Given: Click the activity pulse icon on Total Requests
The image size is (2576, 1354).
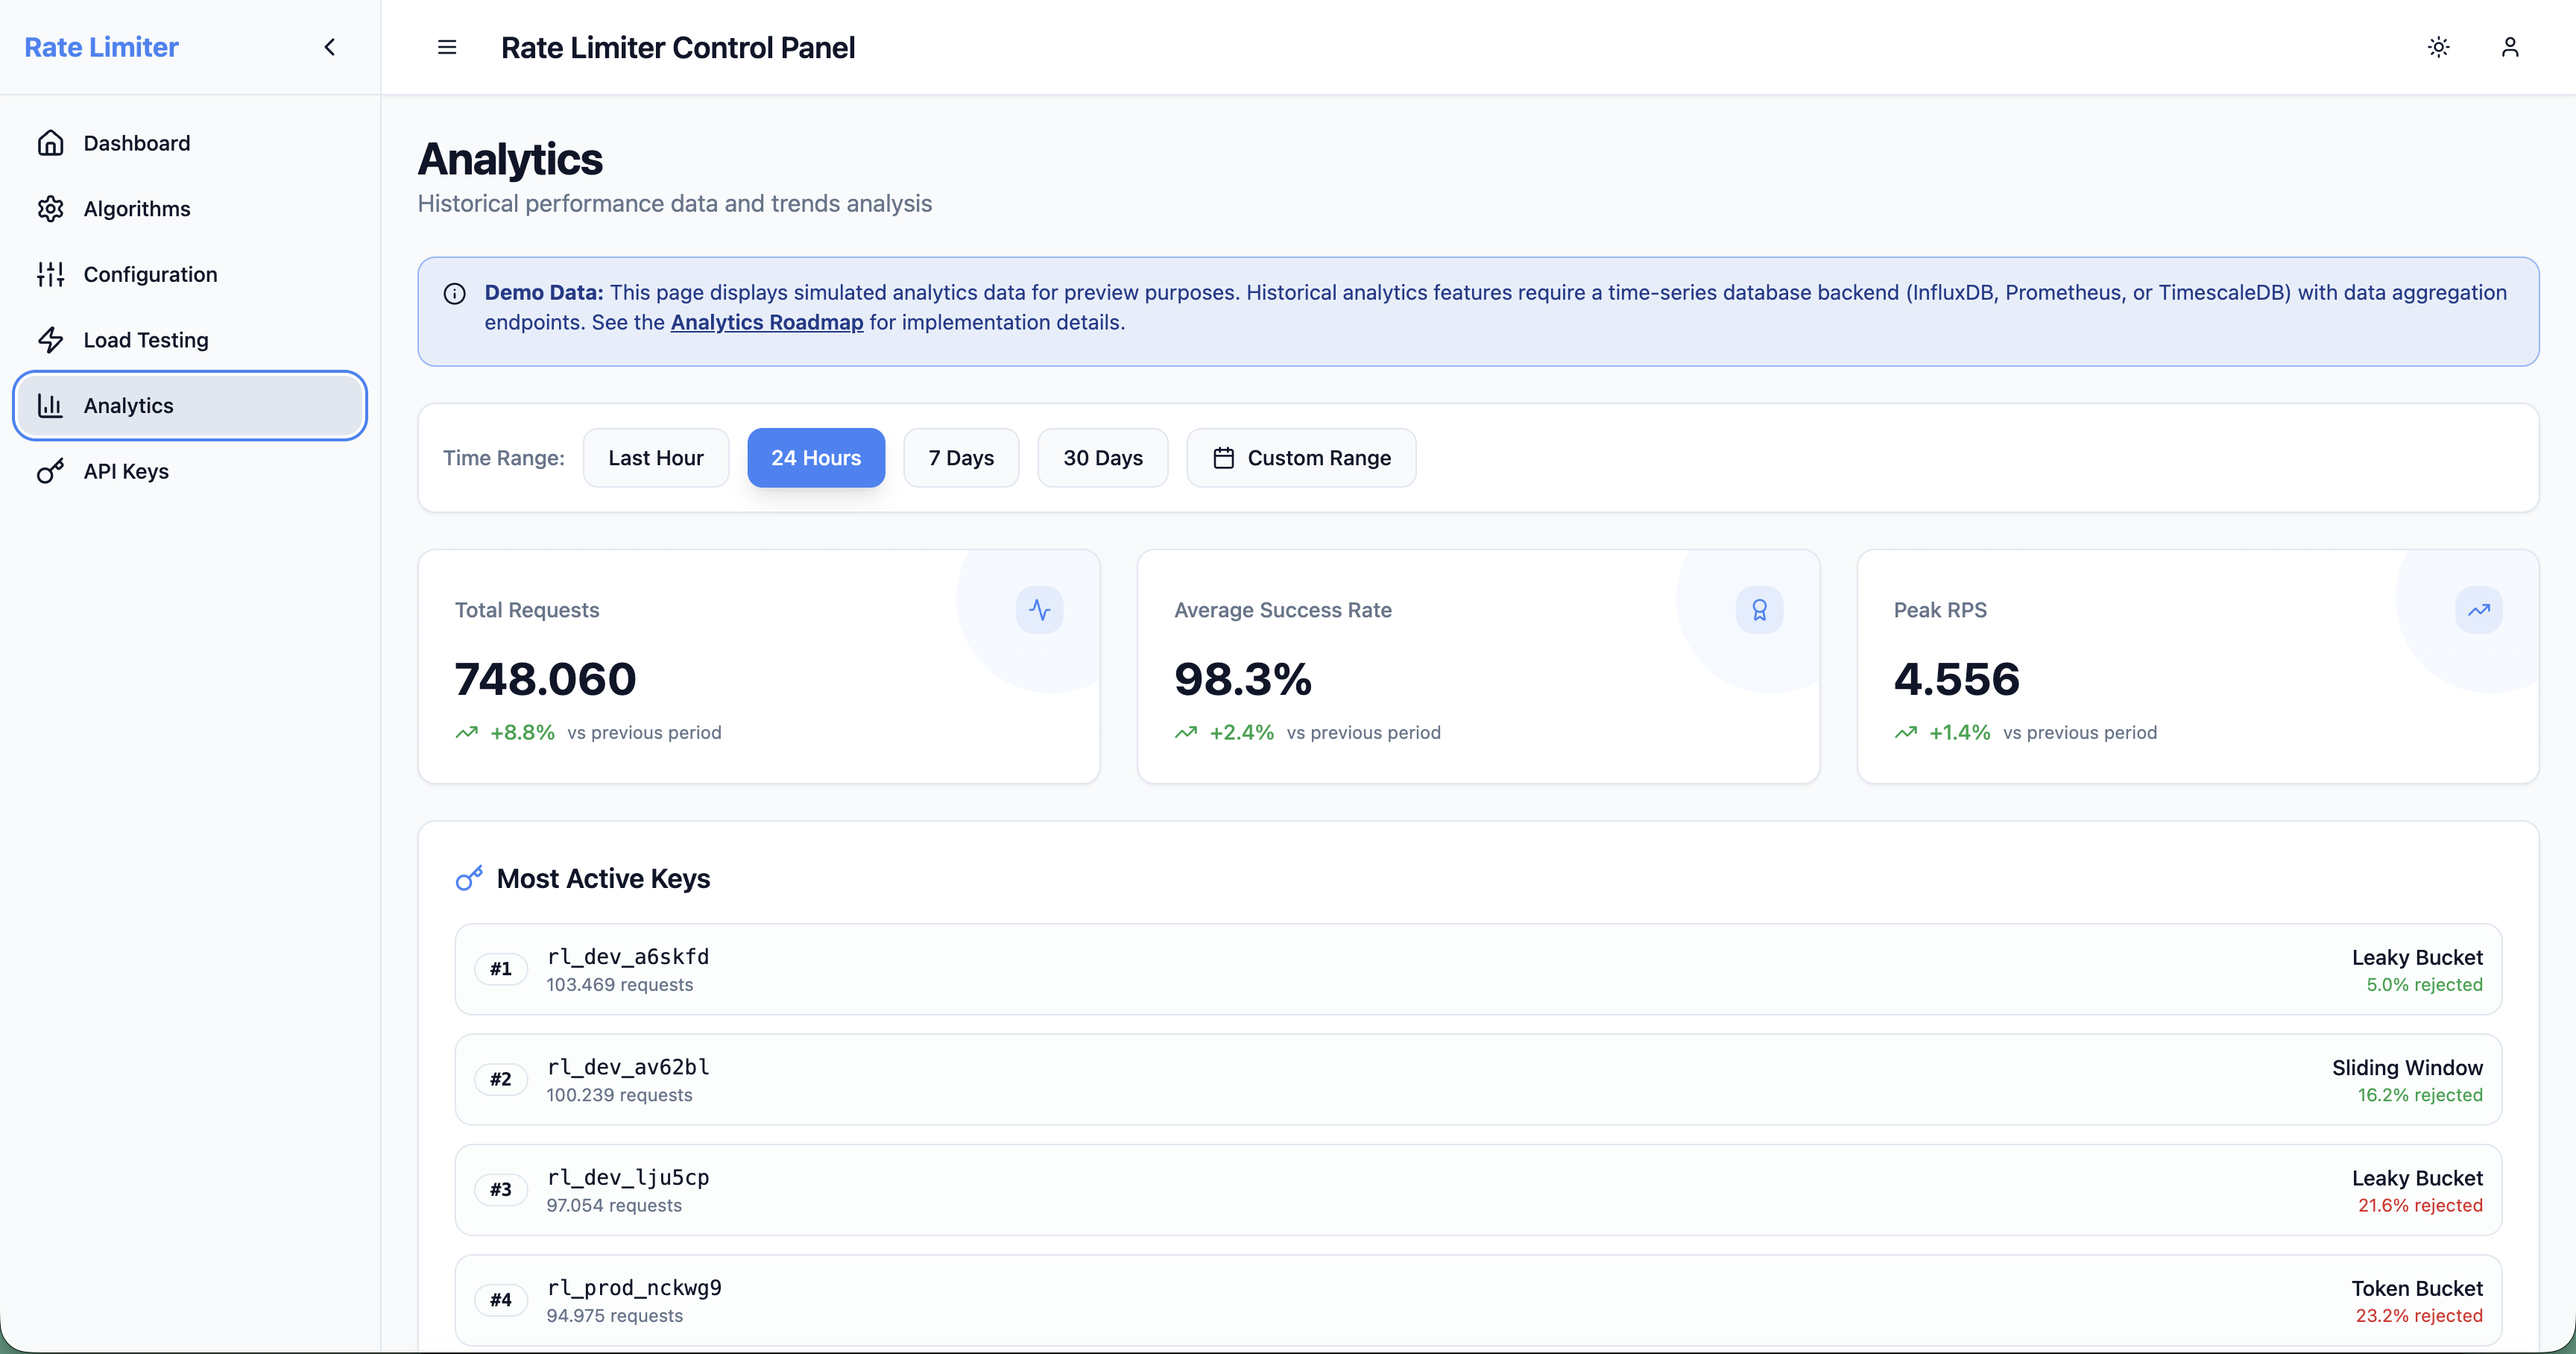Looking at the screenshot, I should pos(1040,610).
